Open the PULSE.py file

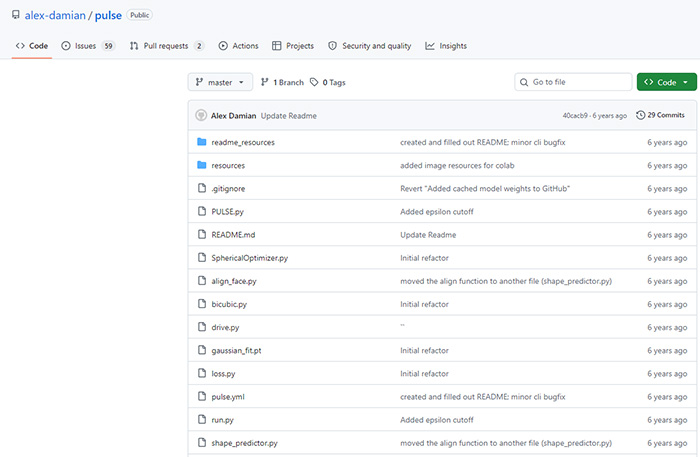pyautogui.click(x=228, y=212)
